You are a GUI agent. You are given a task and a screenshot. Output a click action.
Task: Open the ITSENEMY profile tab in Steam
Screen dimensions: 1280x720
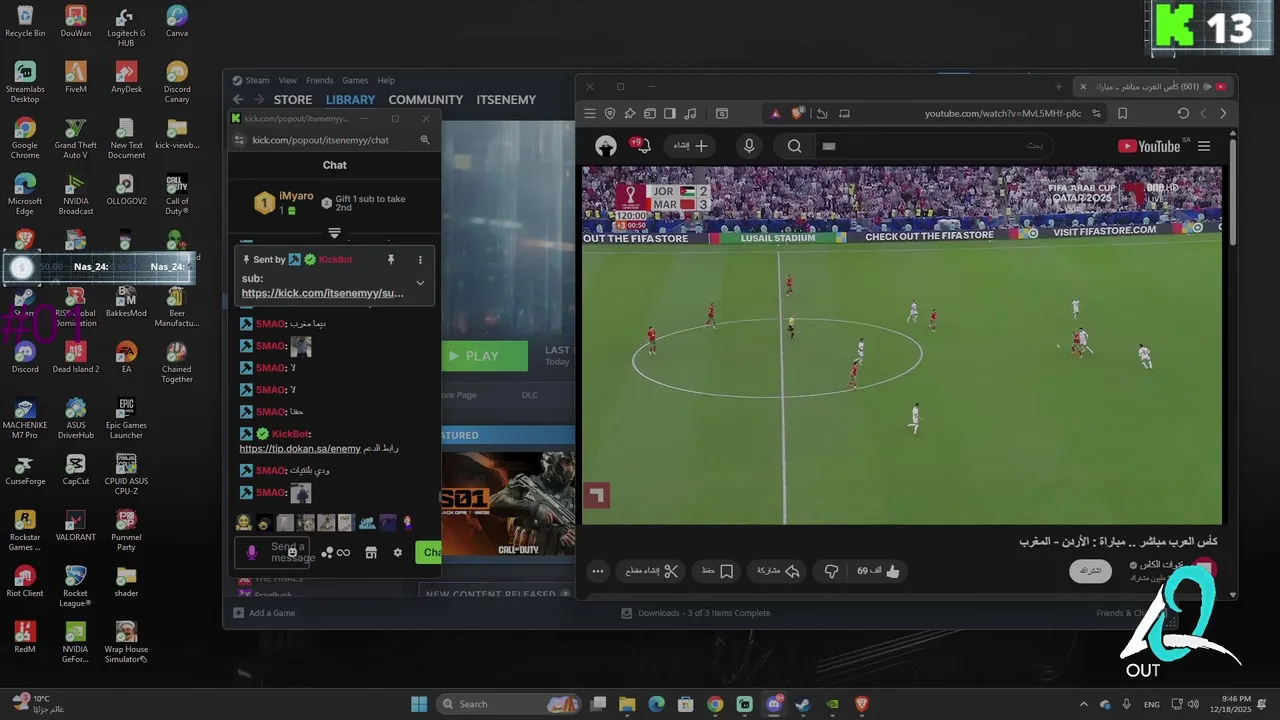click(506, 100)
